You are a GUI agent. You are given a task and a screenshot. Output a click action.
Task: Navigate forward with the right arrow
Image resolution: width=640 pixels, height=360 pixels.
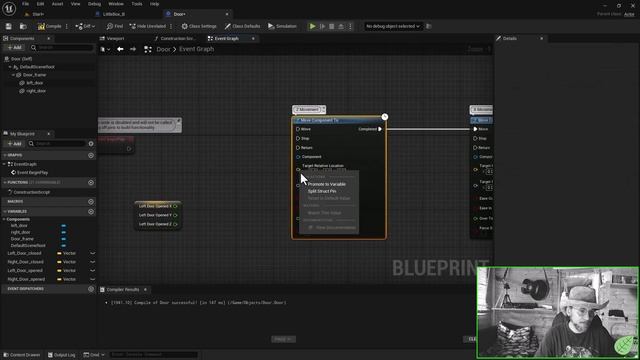click(x=133, y=49)
